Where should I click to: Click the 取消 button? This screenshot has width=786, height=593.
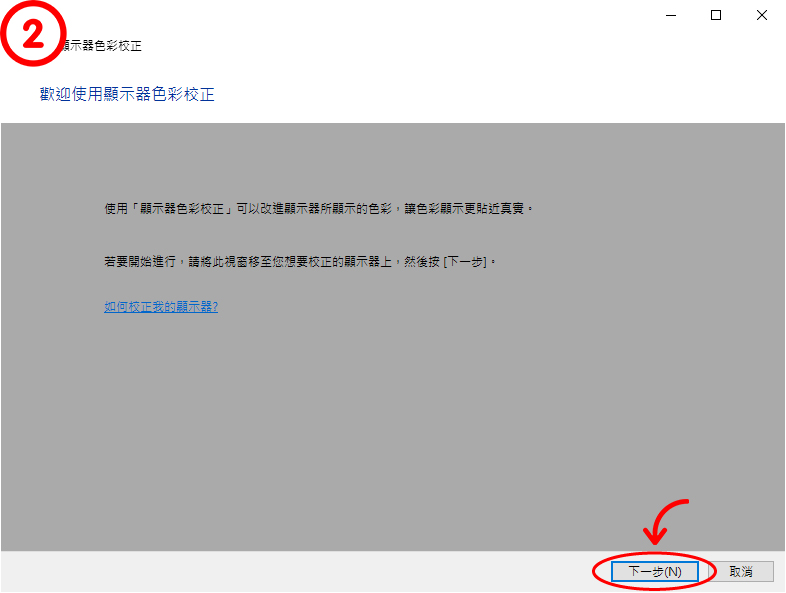741,571
